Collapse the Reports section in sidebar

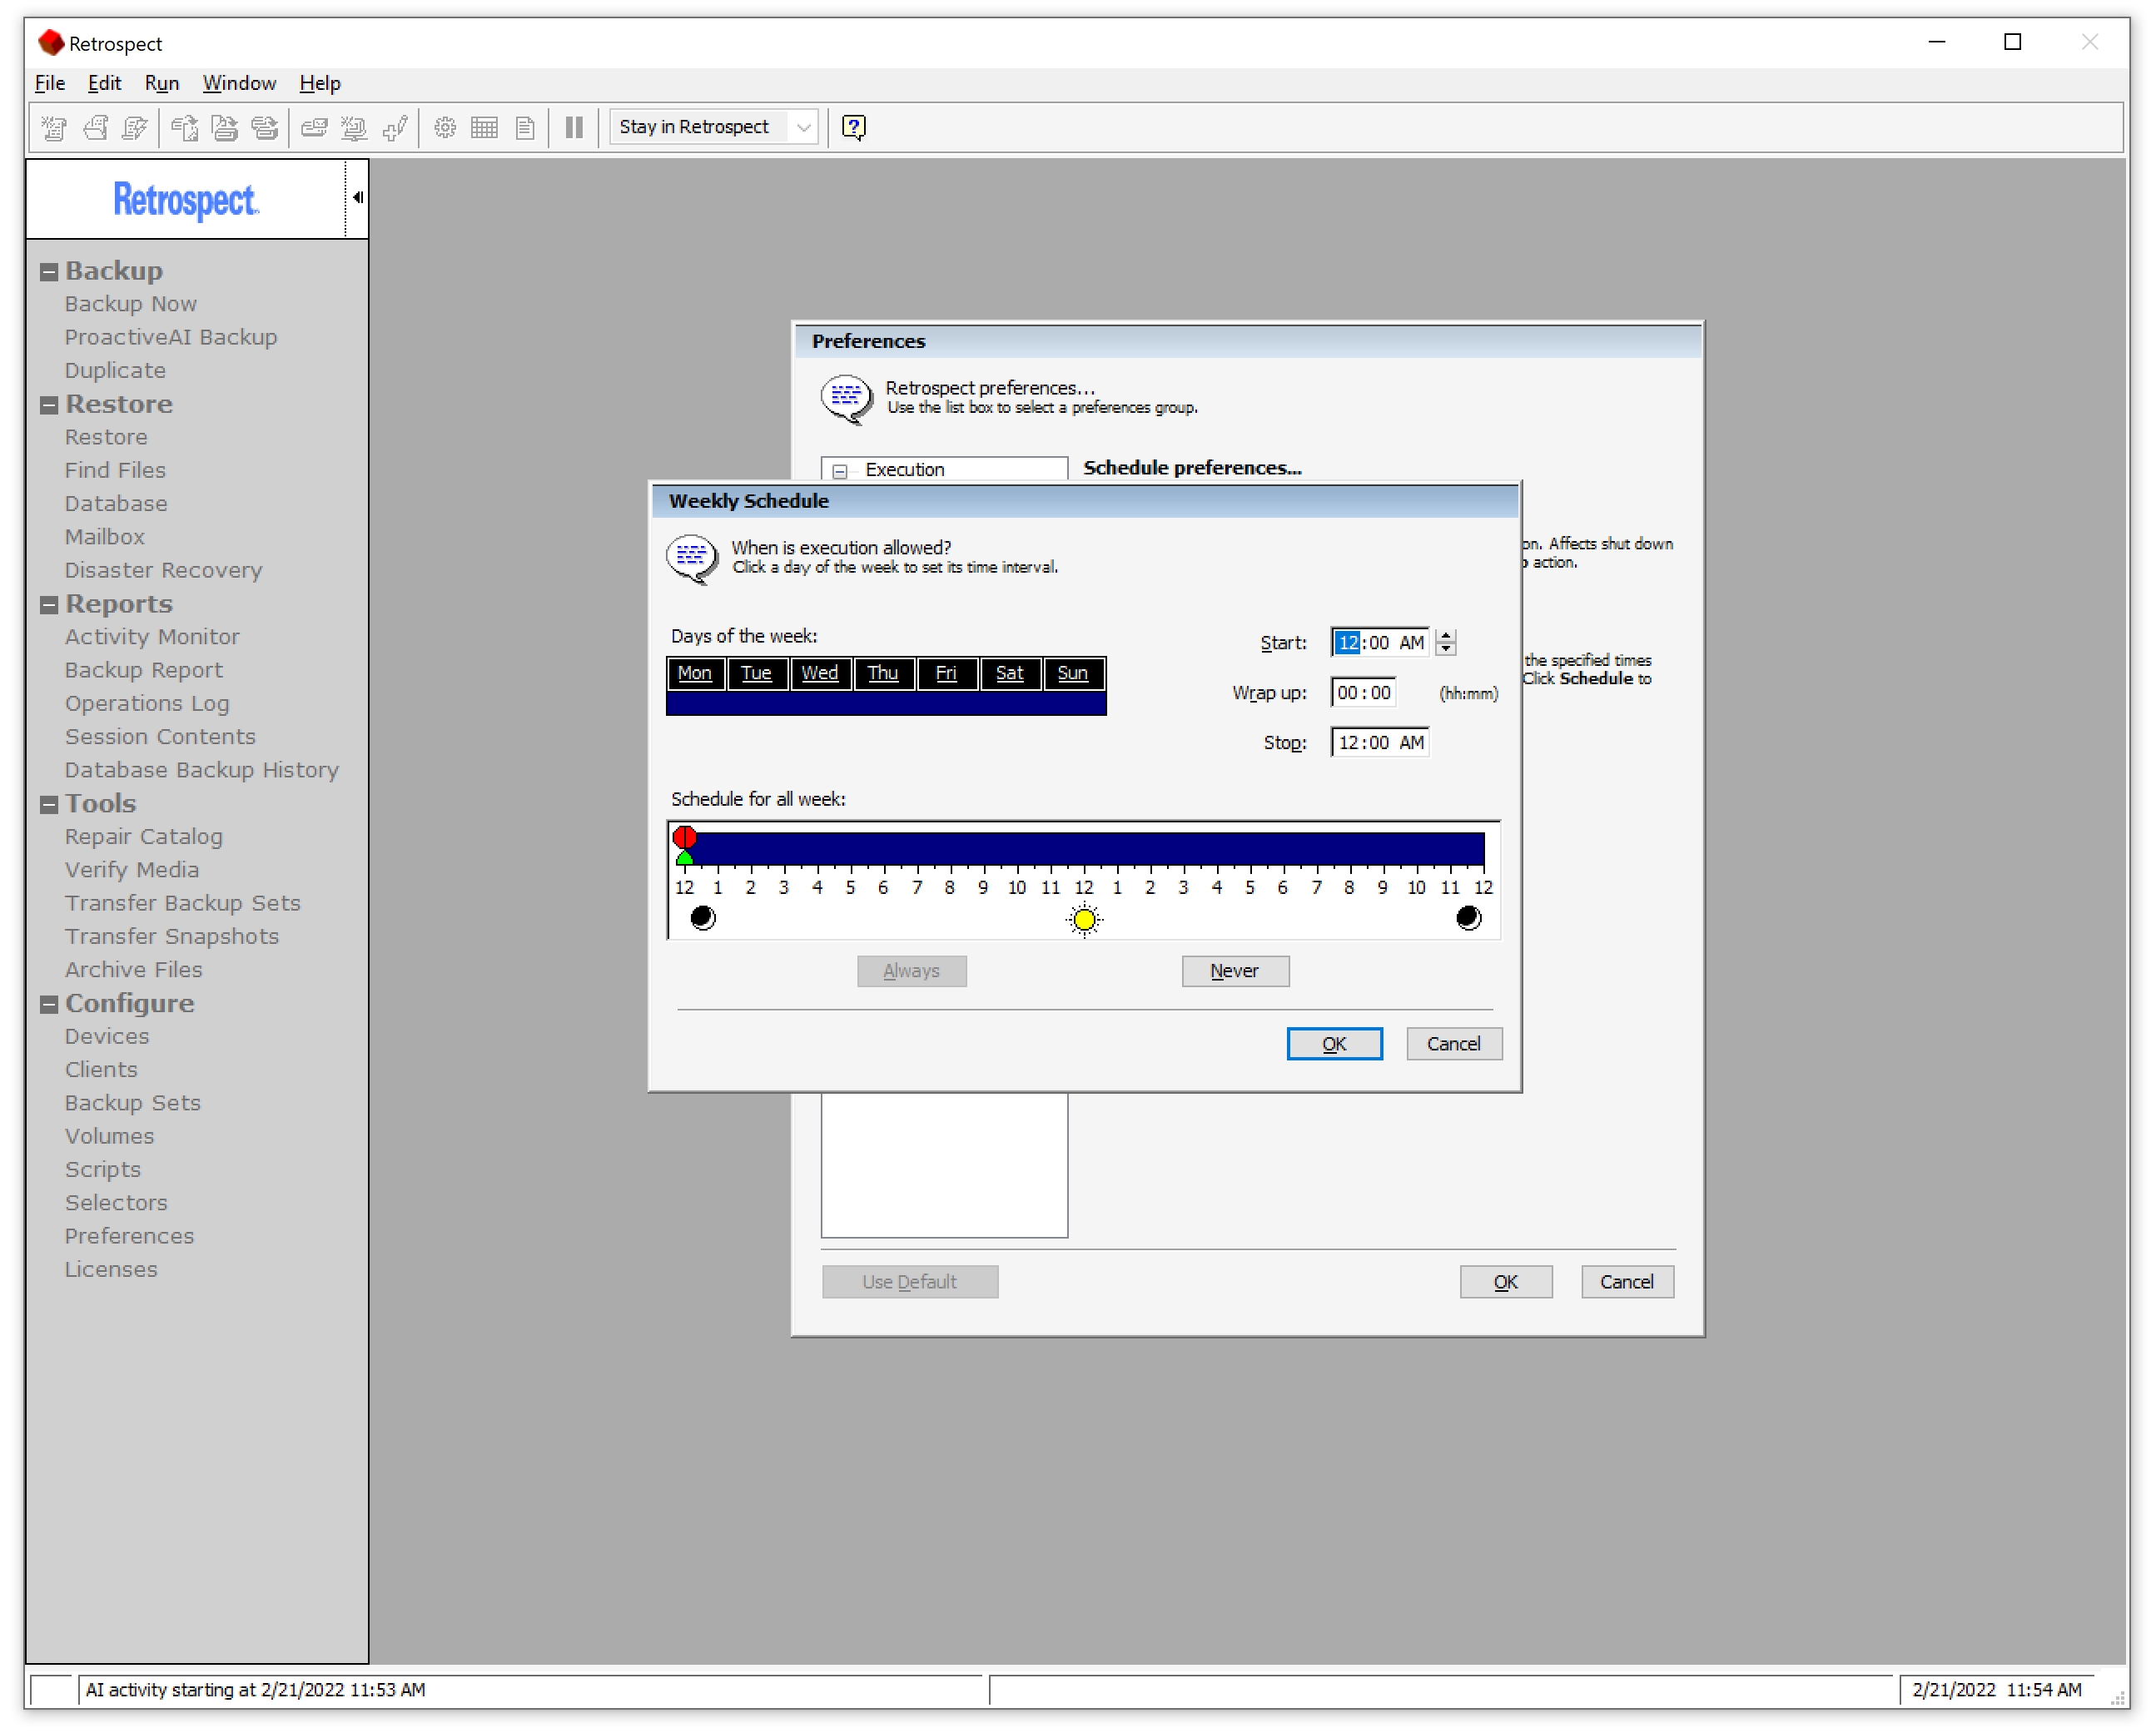(48, 605)
